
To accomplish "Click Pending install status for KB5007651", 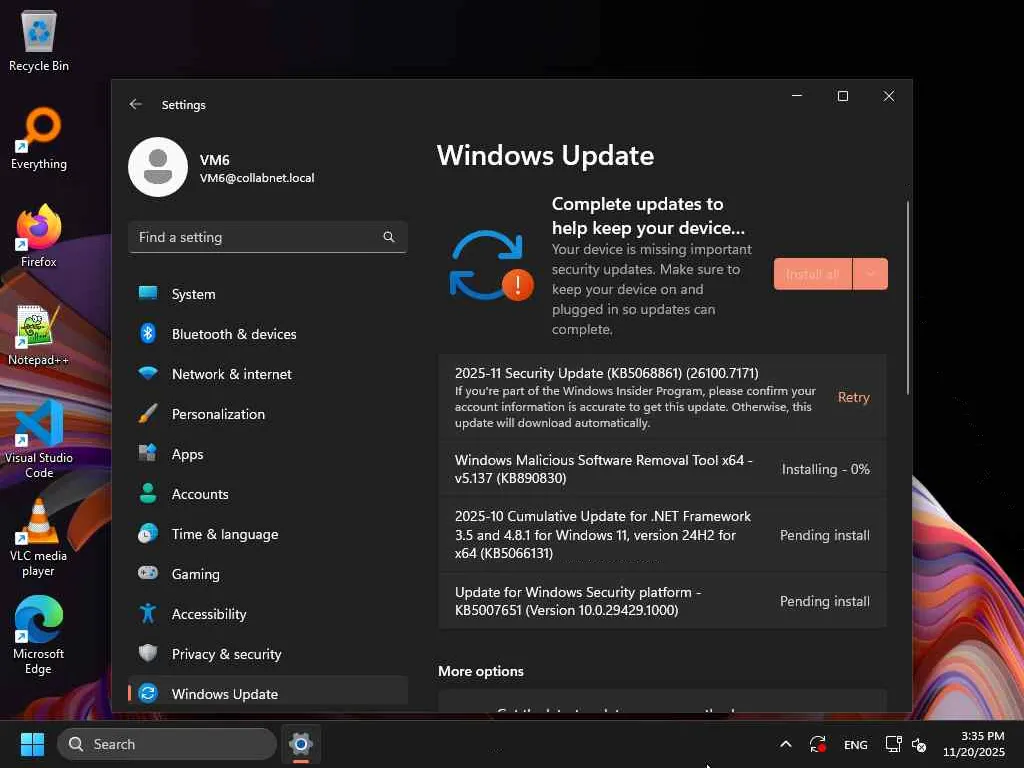I will (x=824, y=601).
